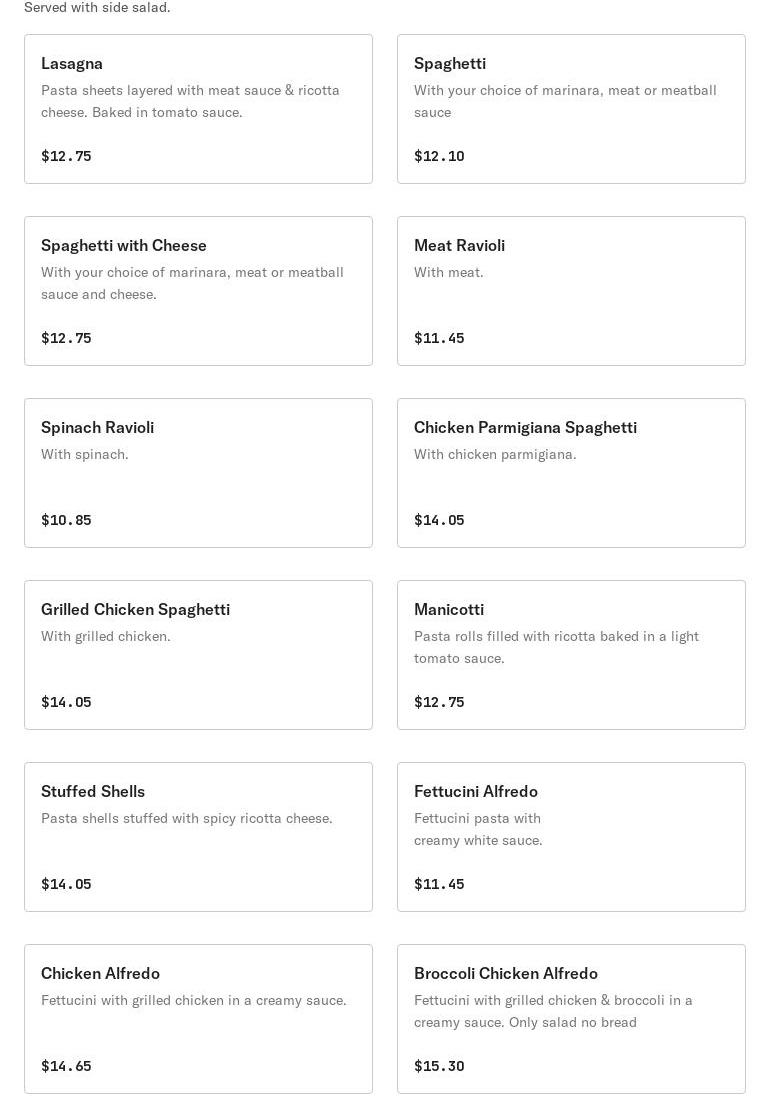Click the Fettucini Alfredo title
The image size is (770, 1102).
click(476, 791)
